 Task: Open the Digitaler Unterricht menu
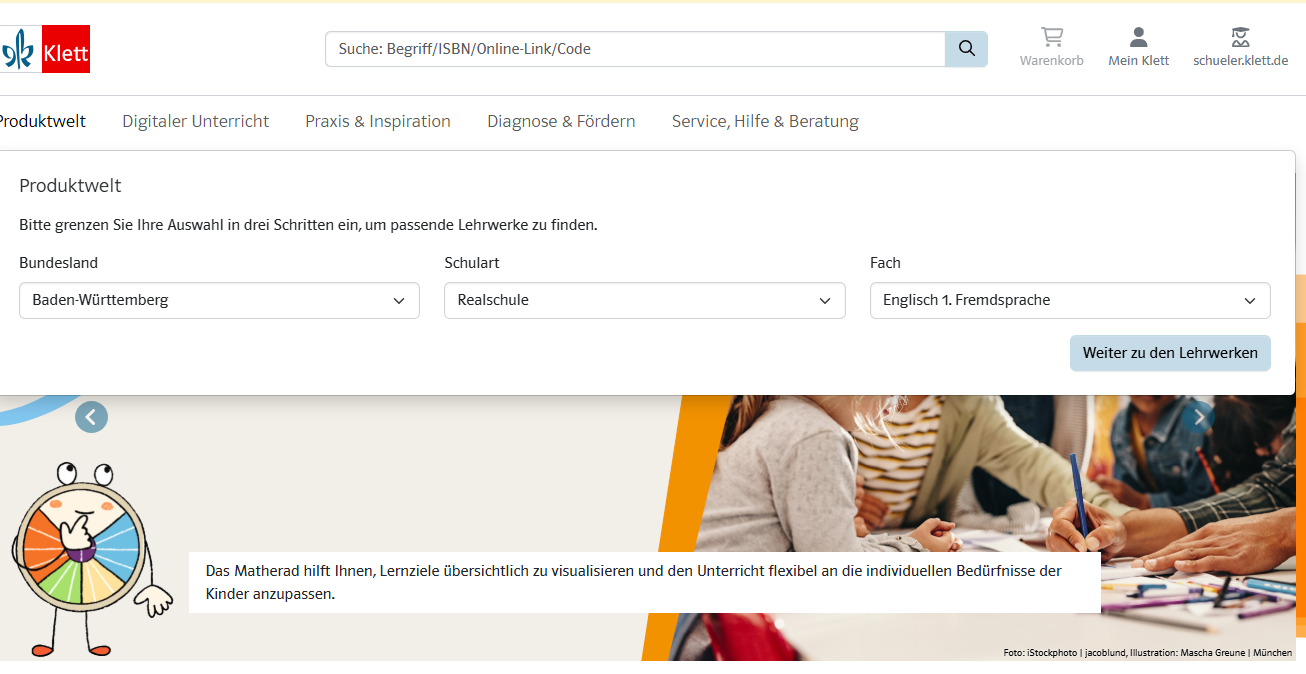coord(195,121)
